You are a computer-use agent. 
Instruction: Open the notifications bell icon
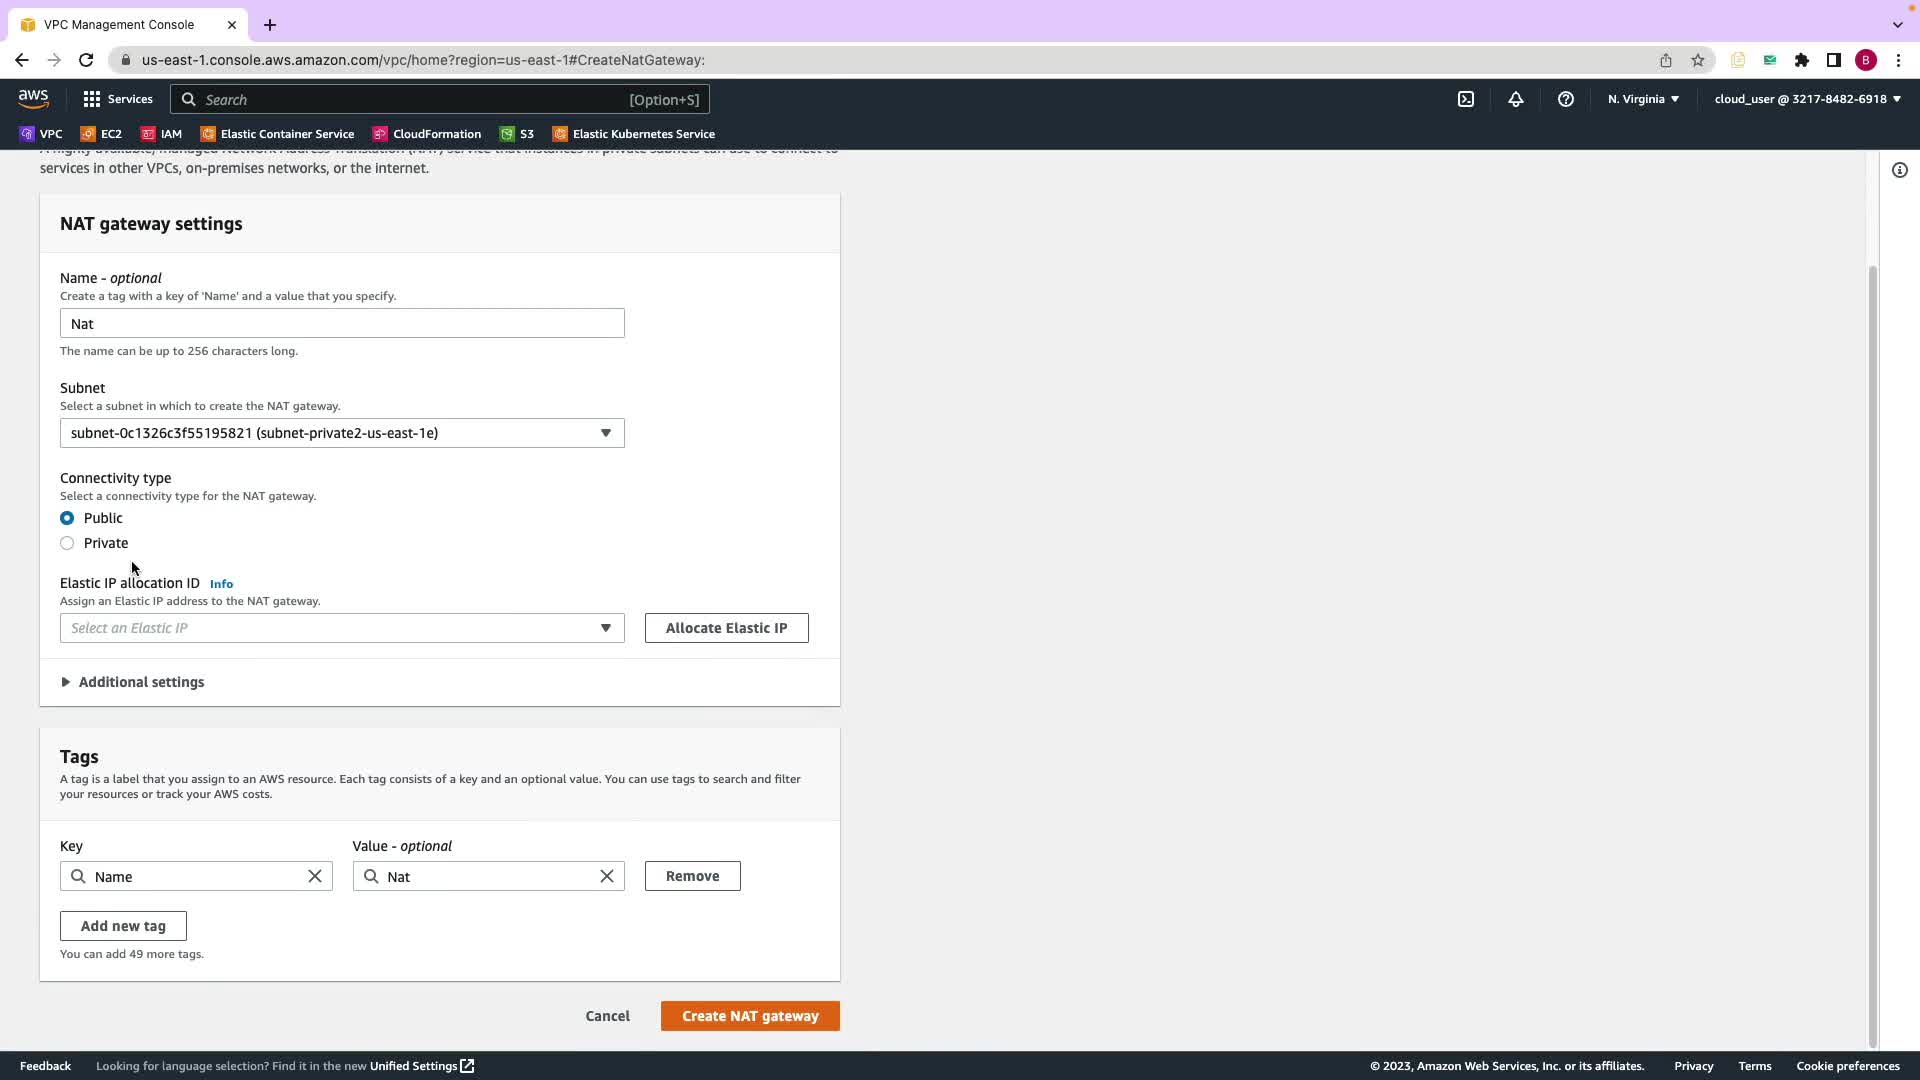pyautogui.click(x=1516, y=99)
